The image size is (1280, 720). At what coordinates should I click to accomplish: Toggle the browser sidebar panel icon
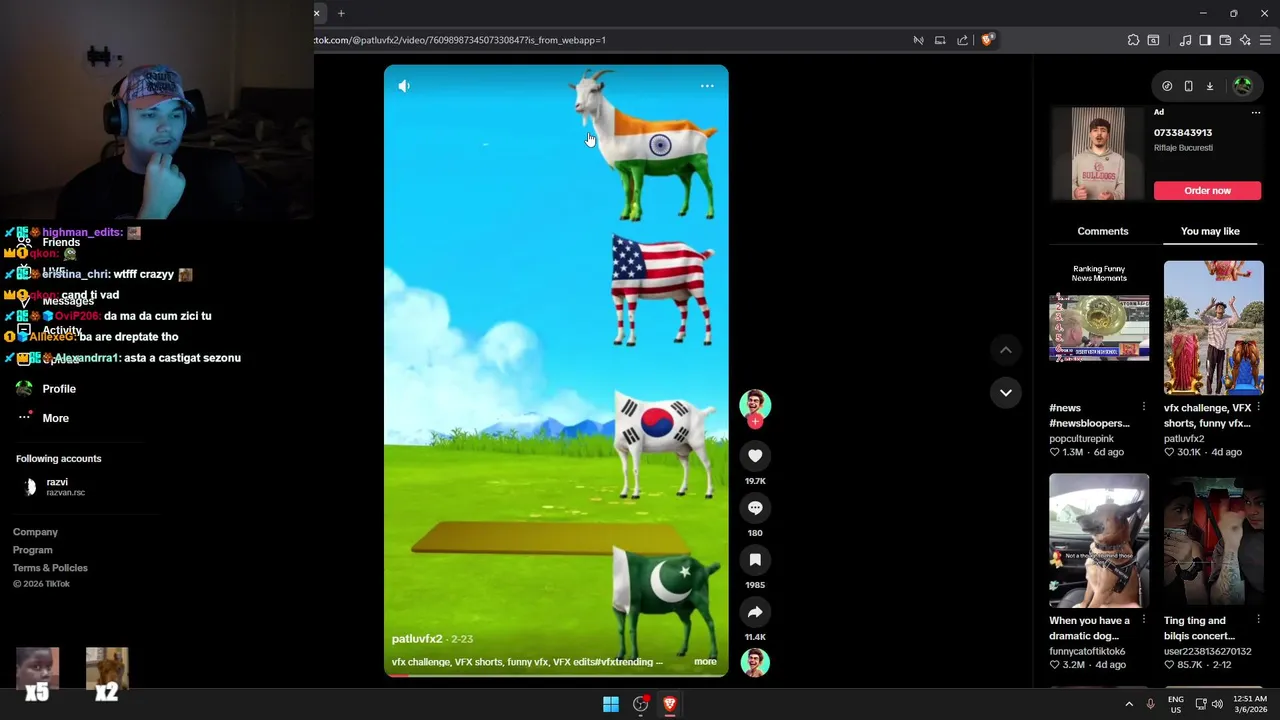[x=1205, y=40]
